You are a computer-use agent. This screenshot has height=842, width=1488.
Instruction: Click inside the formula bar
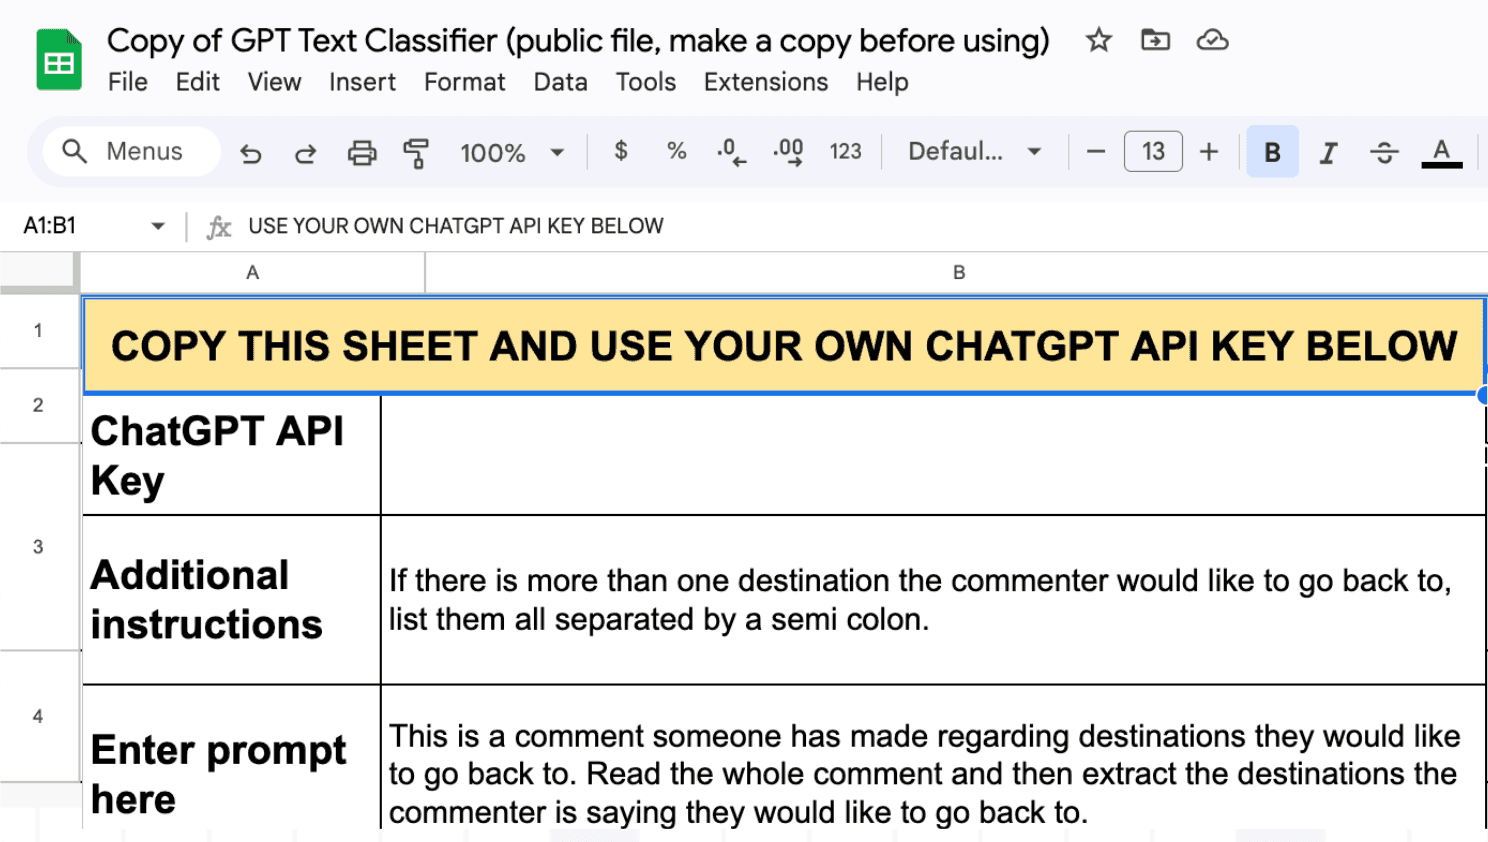pyautogui.click(x=600, y=226)
